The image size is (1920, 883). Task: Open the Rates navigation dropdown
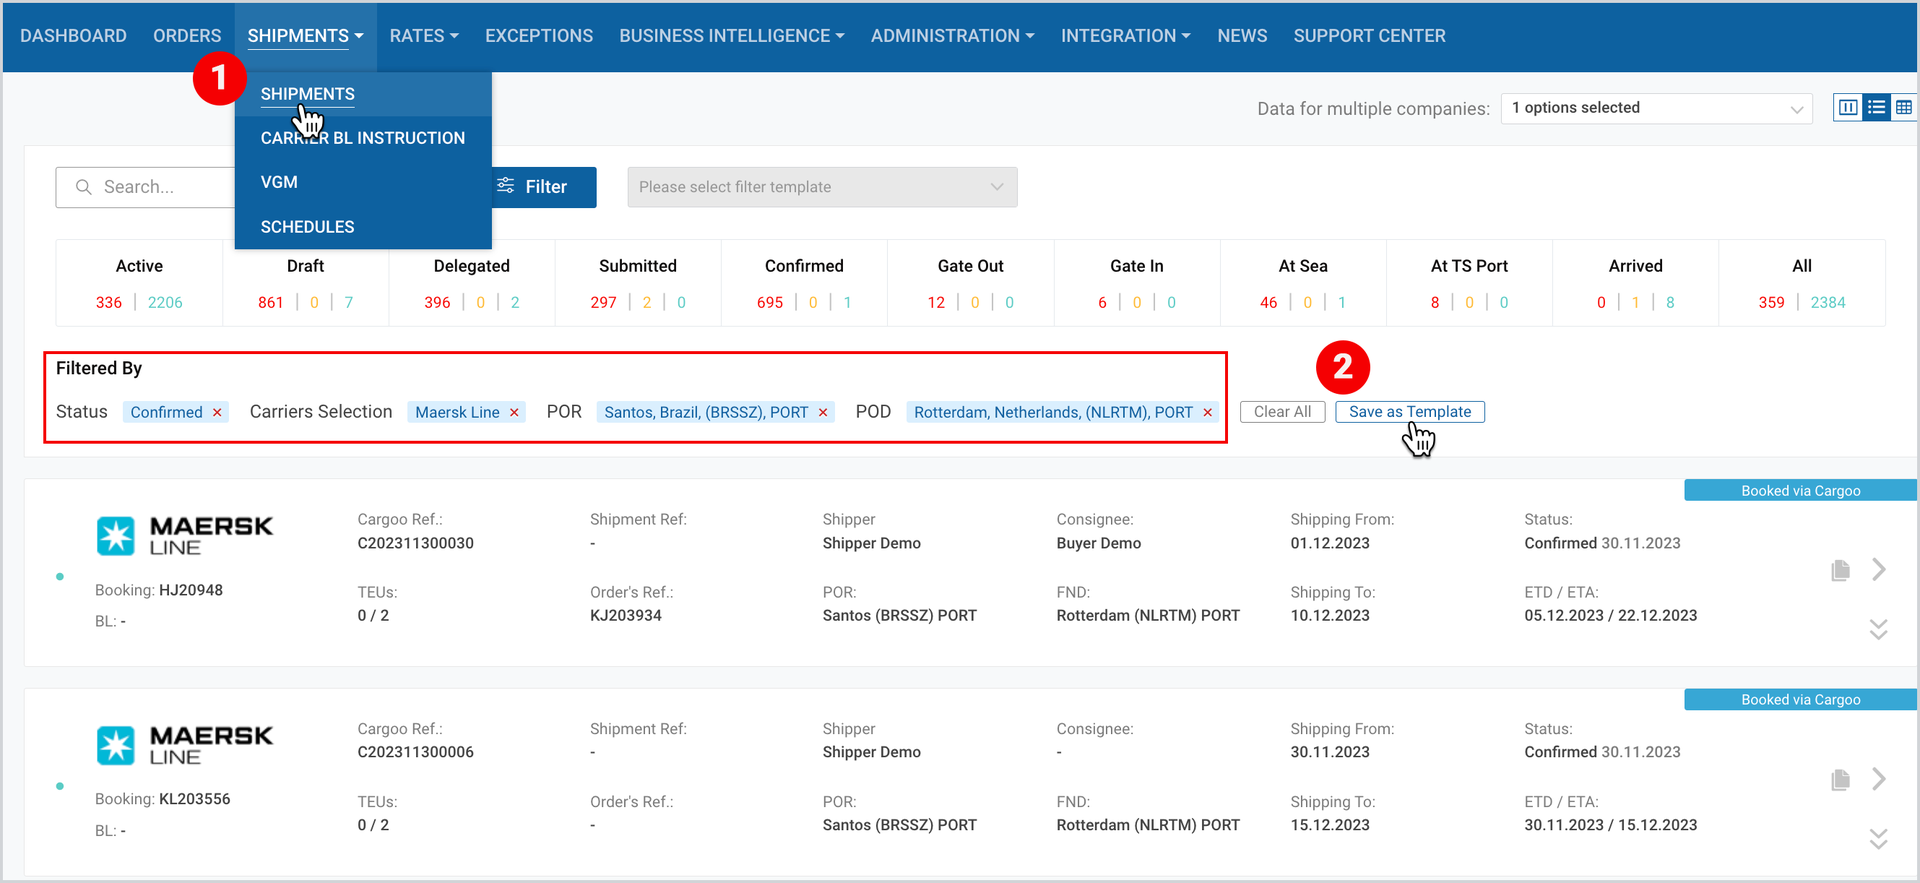[424, 36]
